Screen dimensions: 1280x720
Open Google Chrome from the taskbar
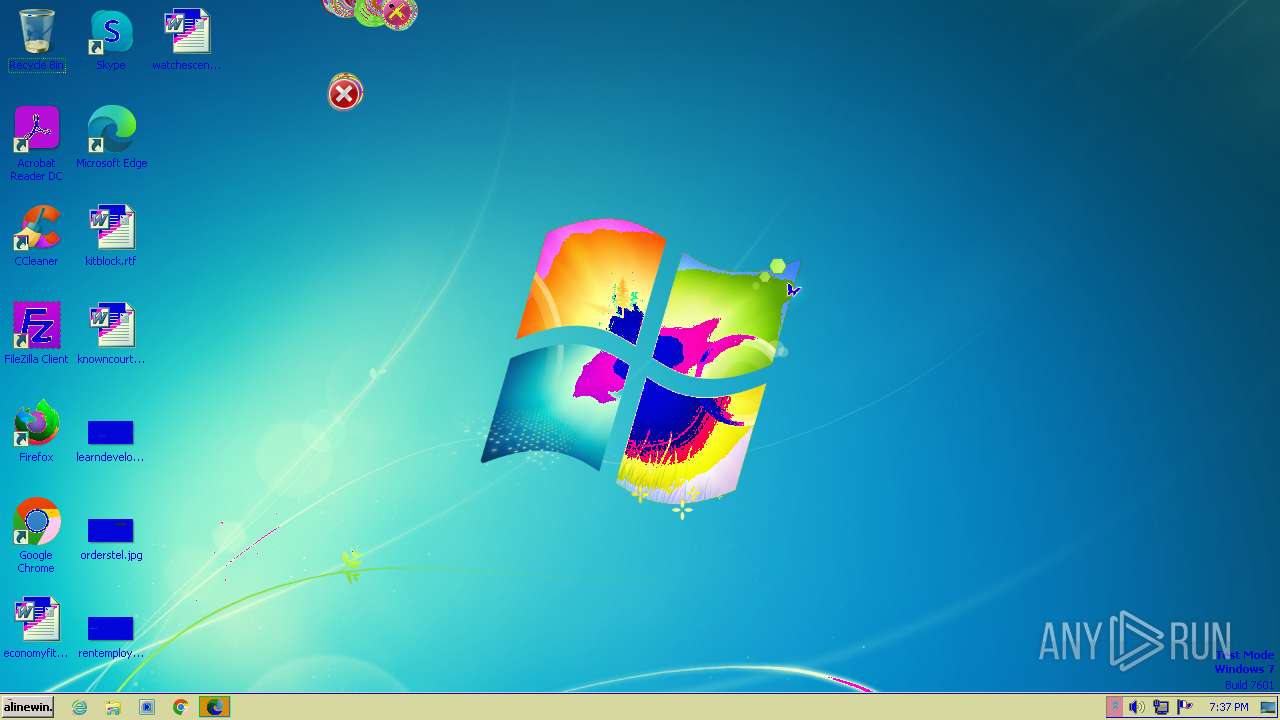tap(180, 707)
